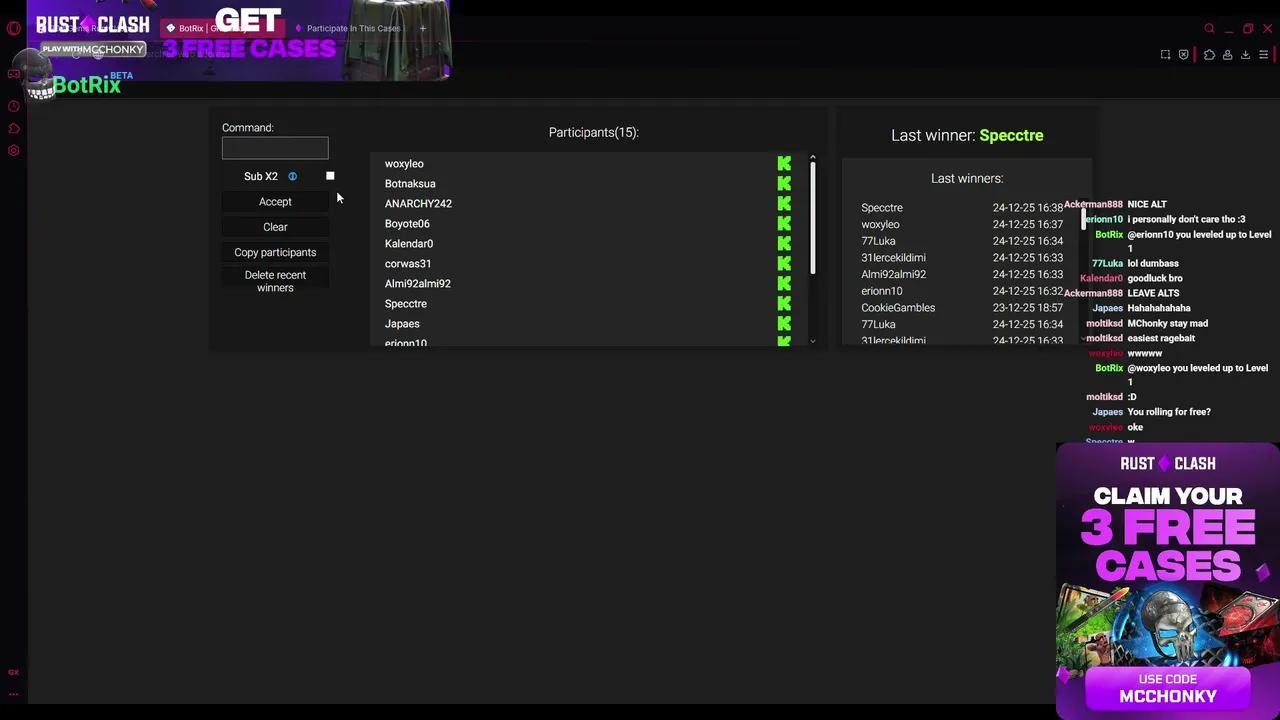Click the Participants(15) heading
The image size is (1280, 720).
tap(593, 132)
